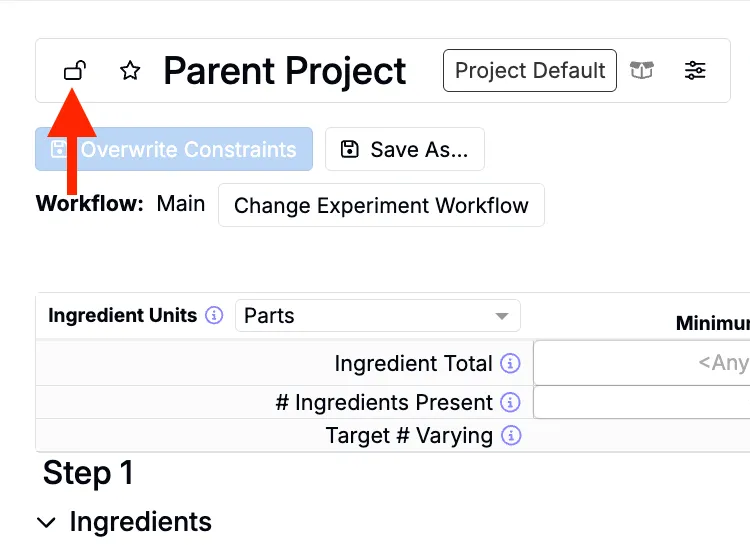750x545 pixels.
Task: Show info for Target # Varying
Action: [510, 436]
